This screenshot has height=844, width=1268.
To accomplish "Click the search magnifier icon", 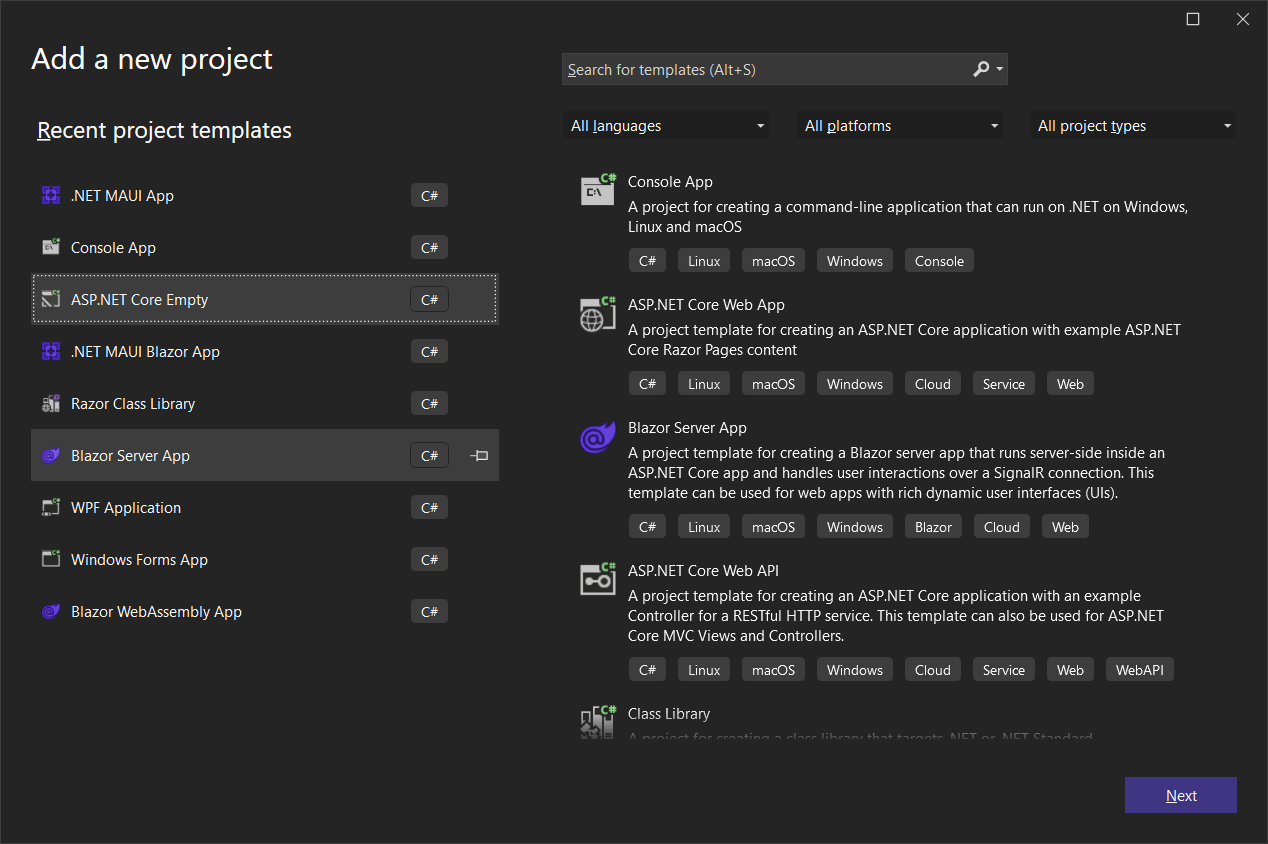I will (x=981, y=69).
